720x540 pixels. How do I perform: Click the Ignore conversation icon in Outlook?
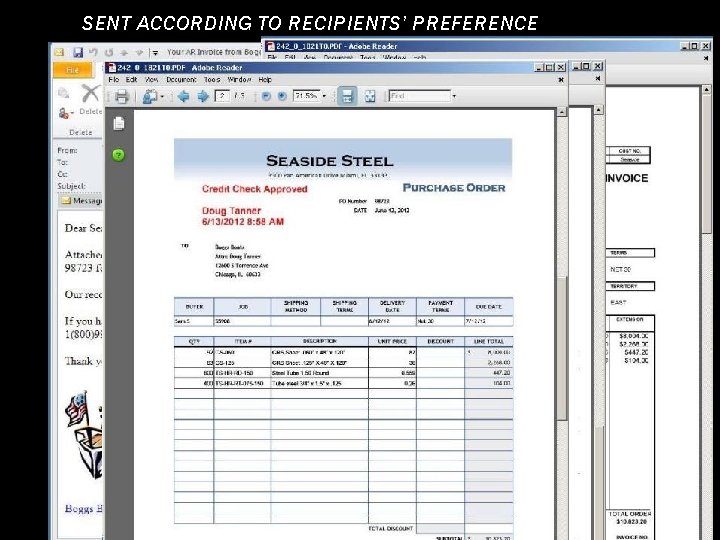(x=63, y=93)
